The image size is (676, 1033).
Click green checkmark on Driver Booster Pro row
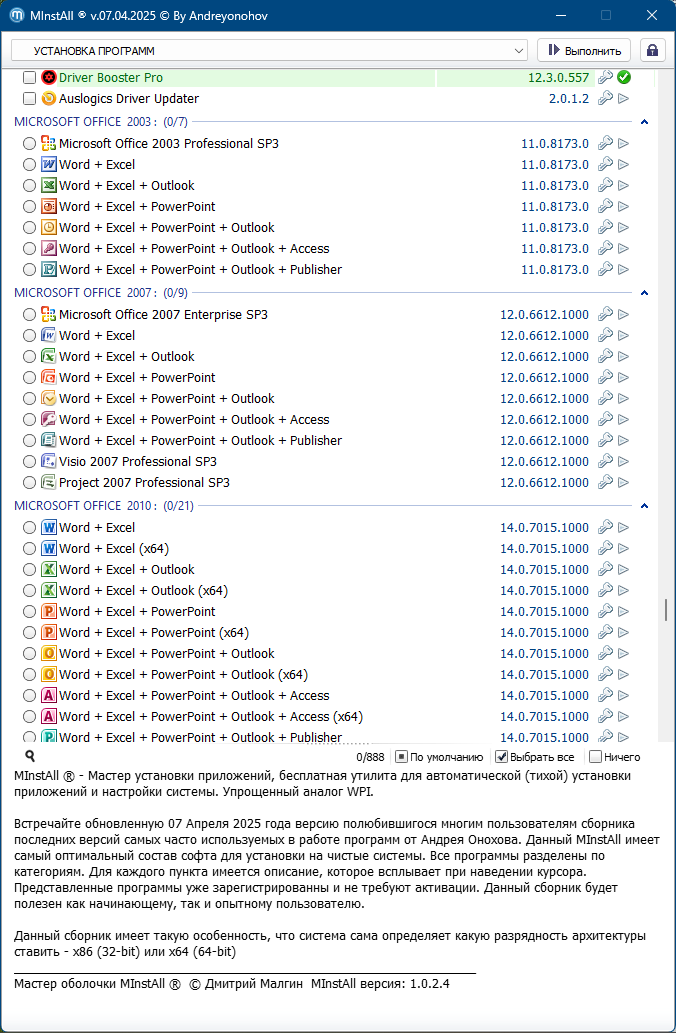pyautogui.click(x=623, y=78)
